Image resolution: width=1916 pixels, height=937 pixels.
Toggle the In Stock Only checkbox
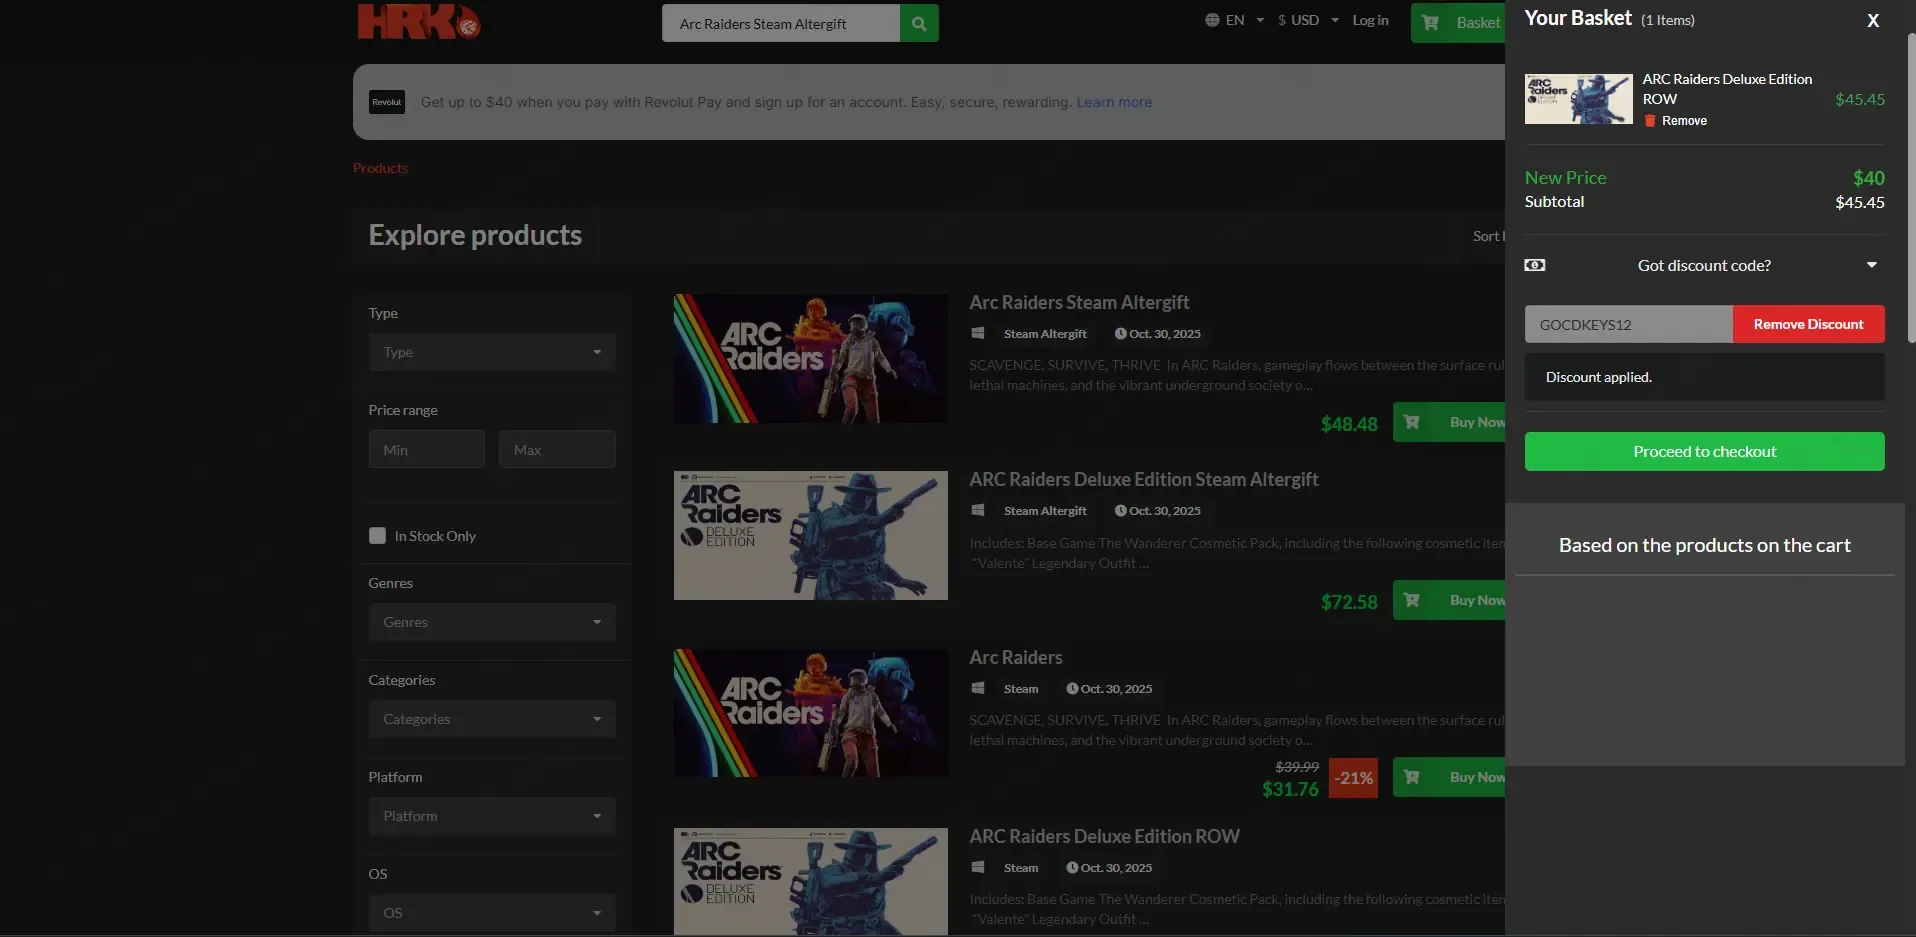pyautogui.click(x=377, y=535)
